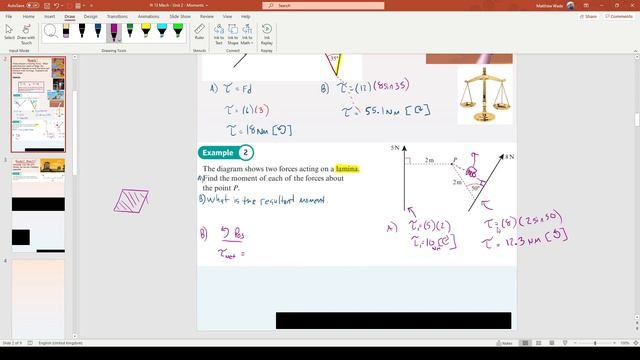The width and height of the screenshot is (640, 360).
Task: Click Next Slide double-arrow button
Action: (x=637, y=329)
